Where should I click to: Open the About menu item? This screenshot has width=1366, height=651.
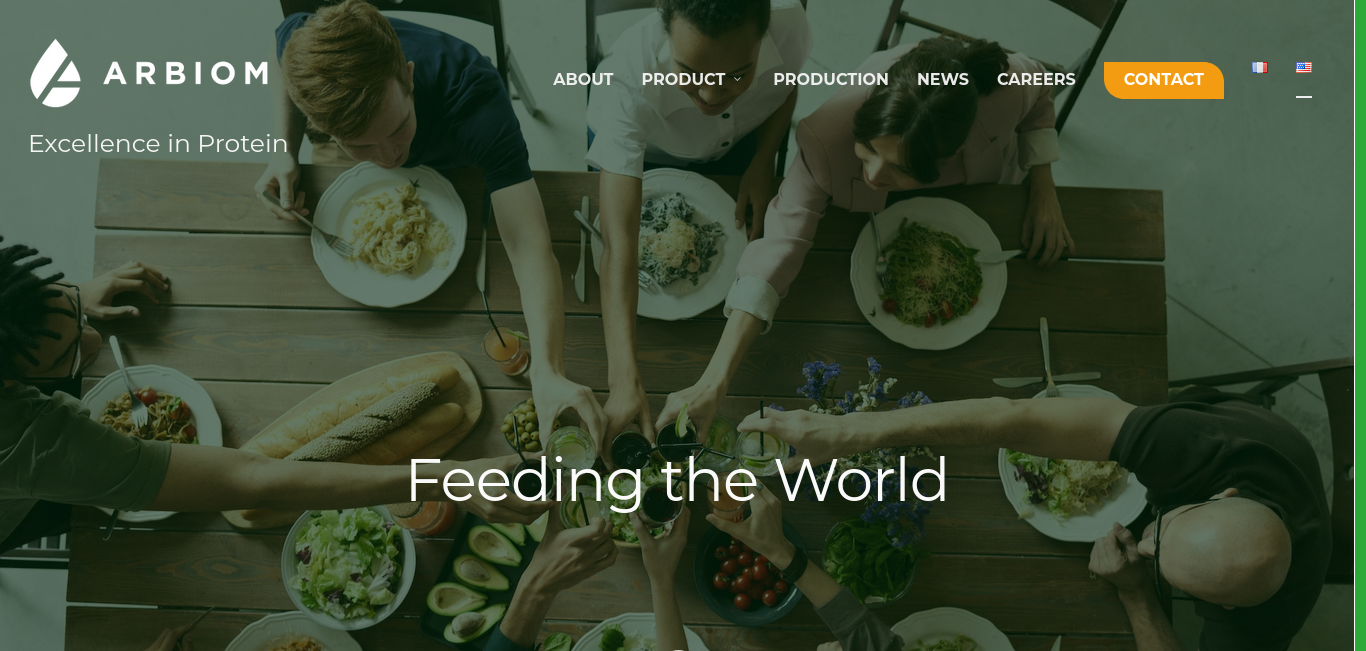pos(583,79)
